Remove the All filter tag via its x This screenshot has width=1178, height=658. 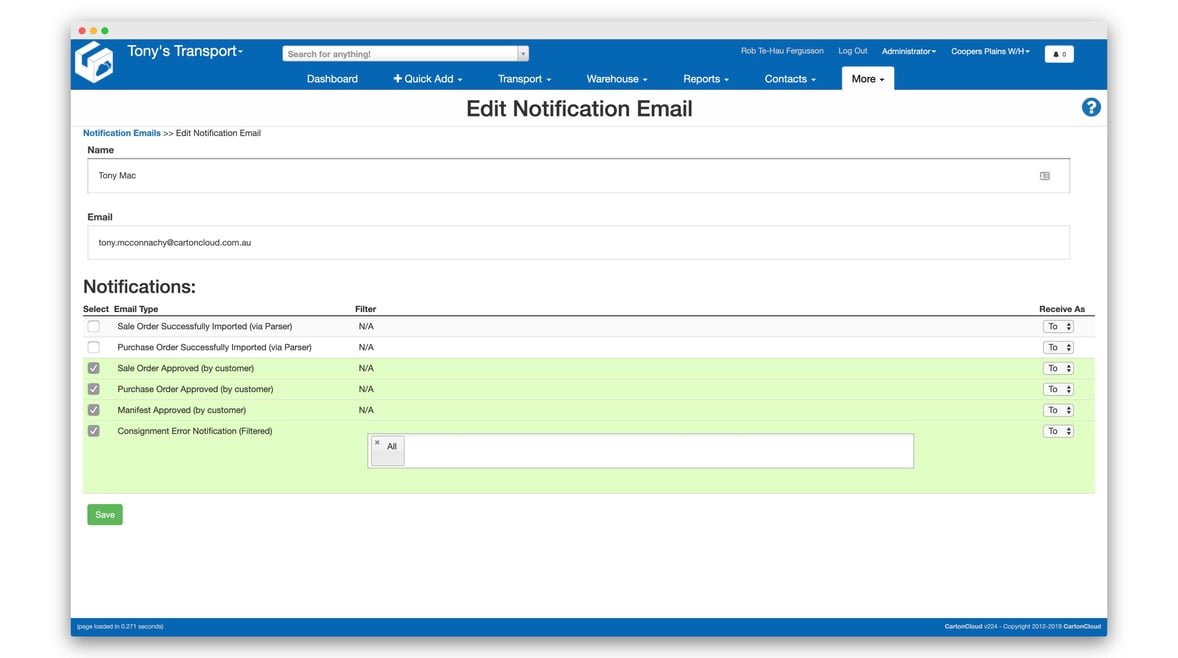point(377,442)
